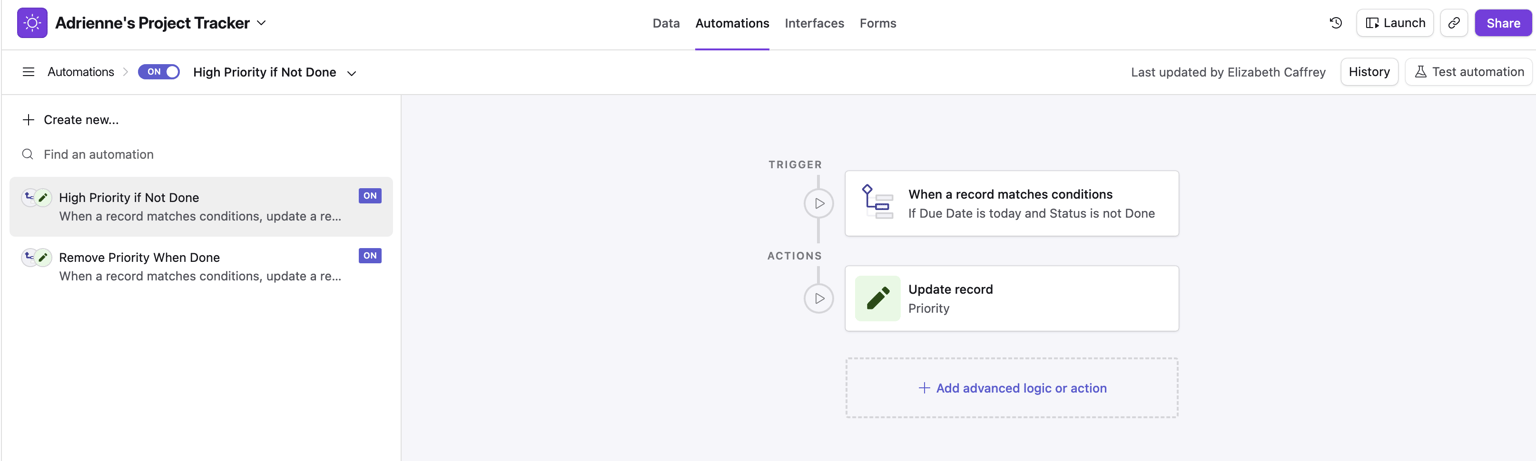Image resolution: width=1536 pixels, height=461 pixels.
Task: Click ON badge for High Priority if Not Done
Action: click(370, 196)
